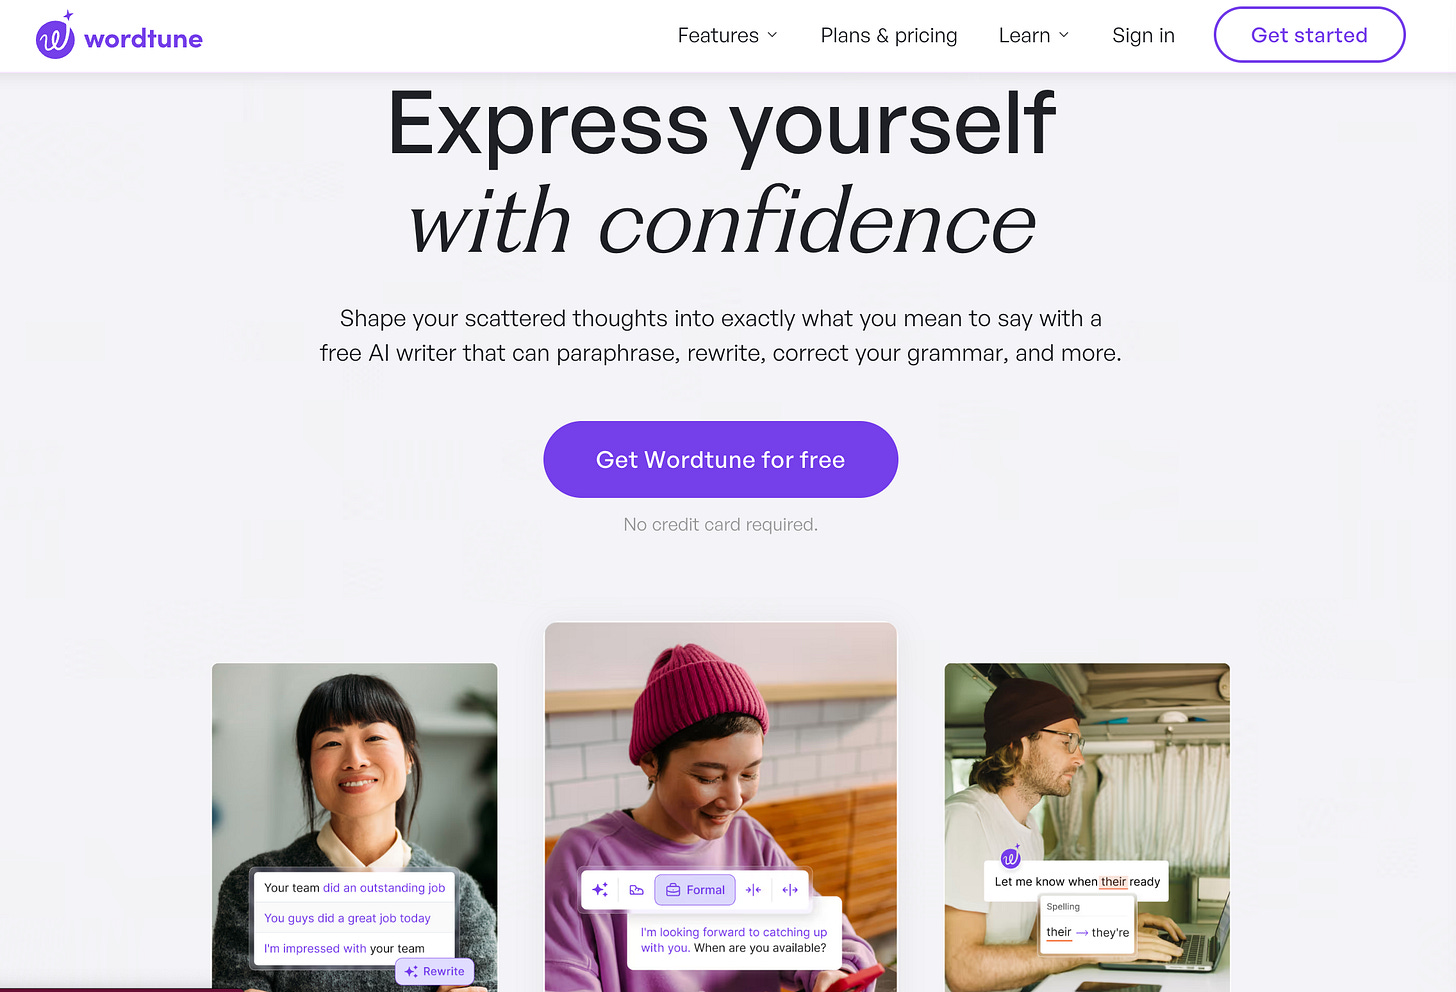
Task: Open Plans & pricing page
Action: [889, 35]
